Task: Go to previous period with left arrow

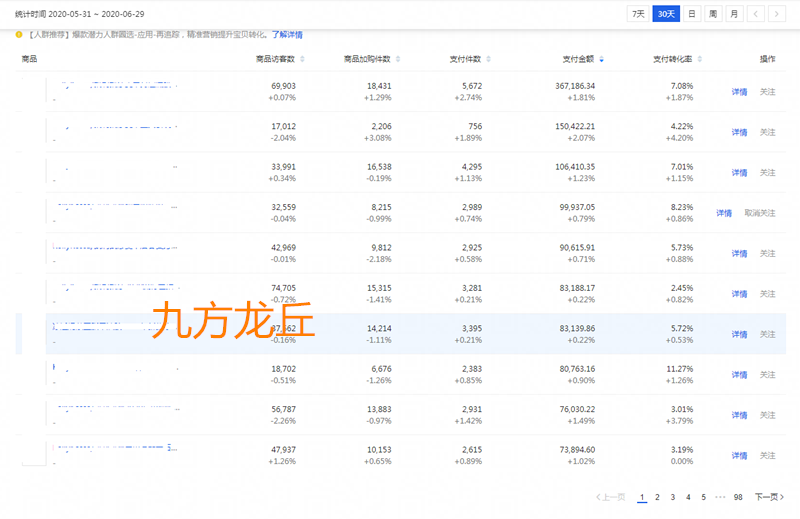Action: pyautogui.click(x=756, y=14)
